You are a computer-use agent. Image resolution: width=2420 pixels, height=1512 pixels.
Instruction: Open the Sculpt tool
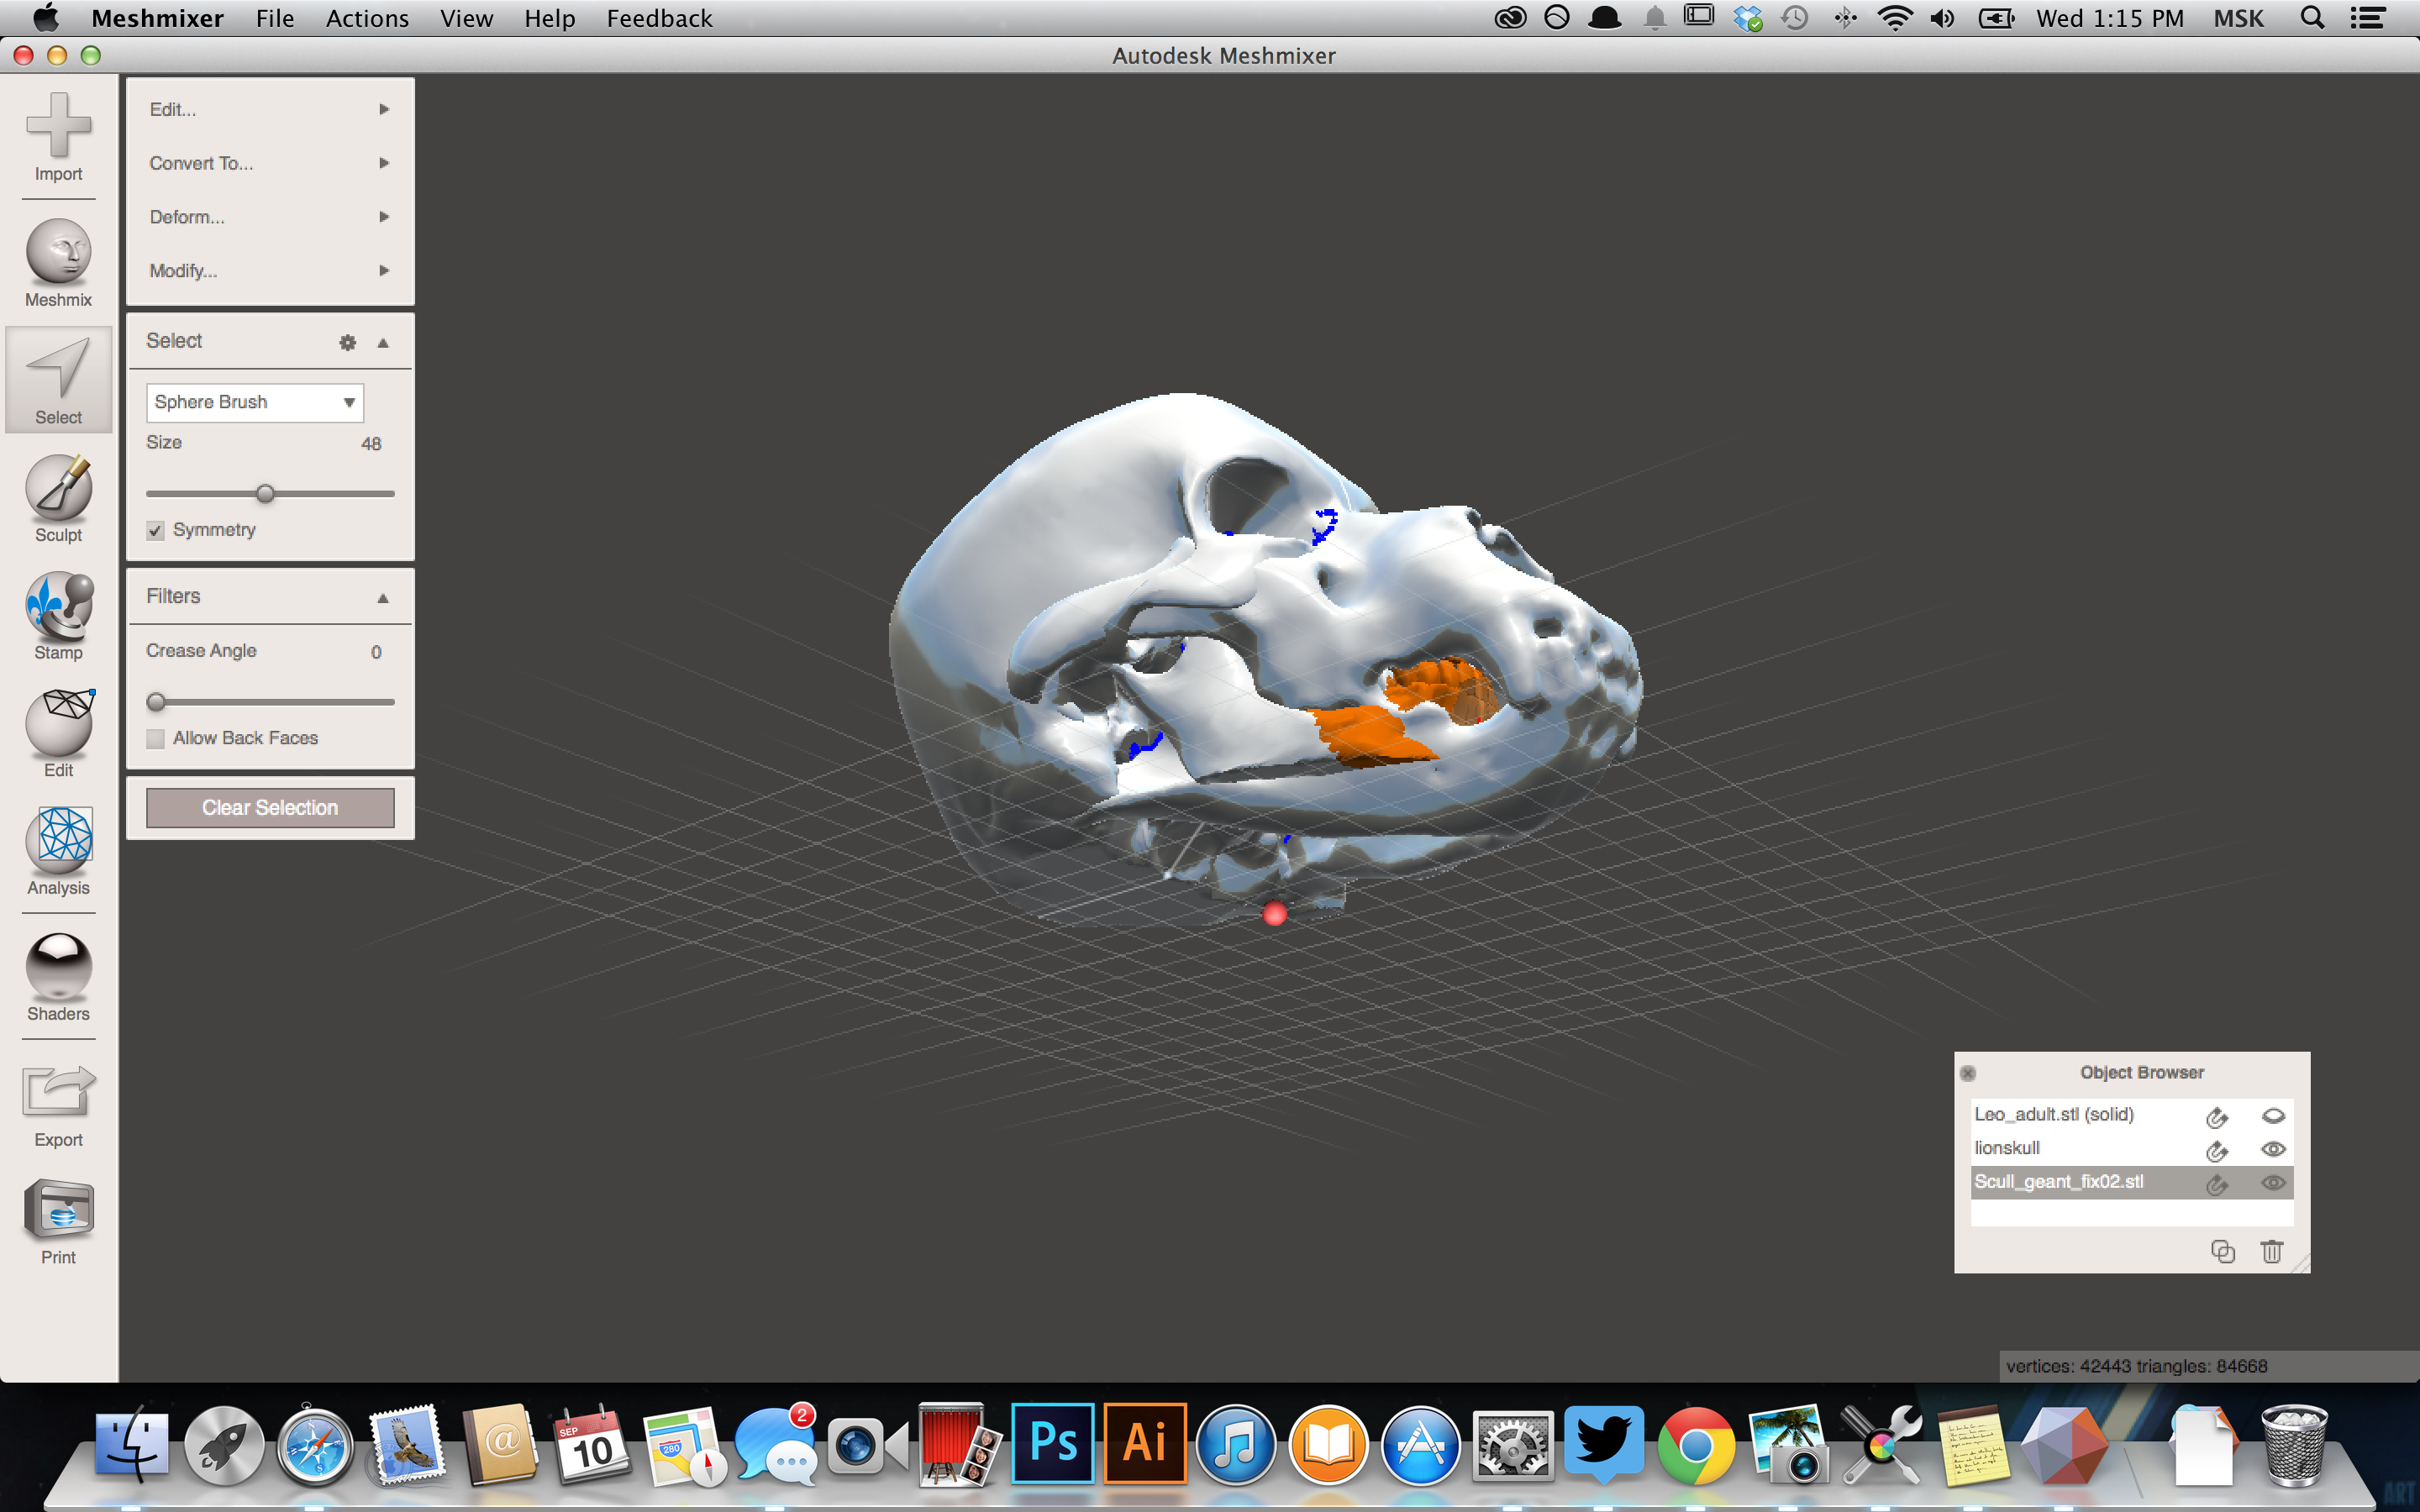coord(58,498)
